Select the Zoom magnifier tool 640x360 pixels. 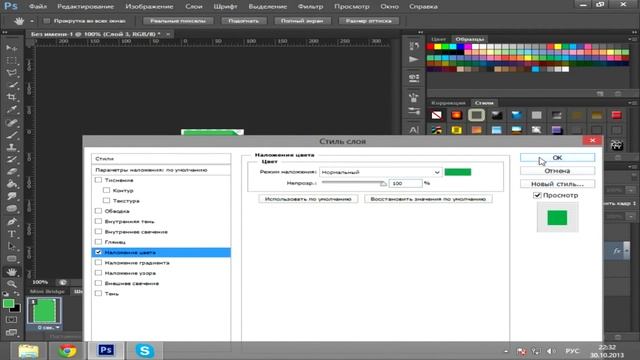pyautogui.click(x=11, y=284)
